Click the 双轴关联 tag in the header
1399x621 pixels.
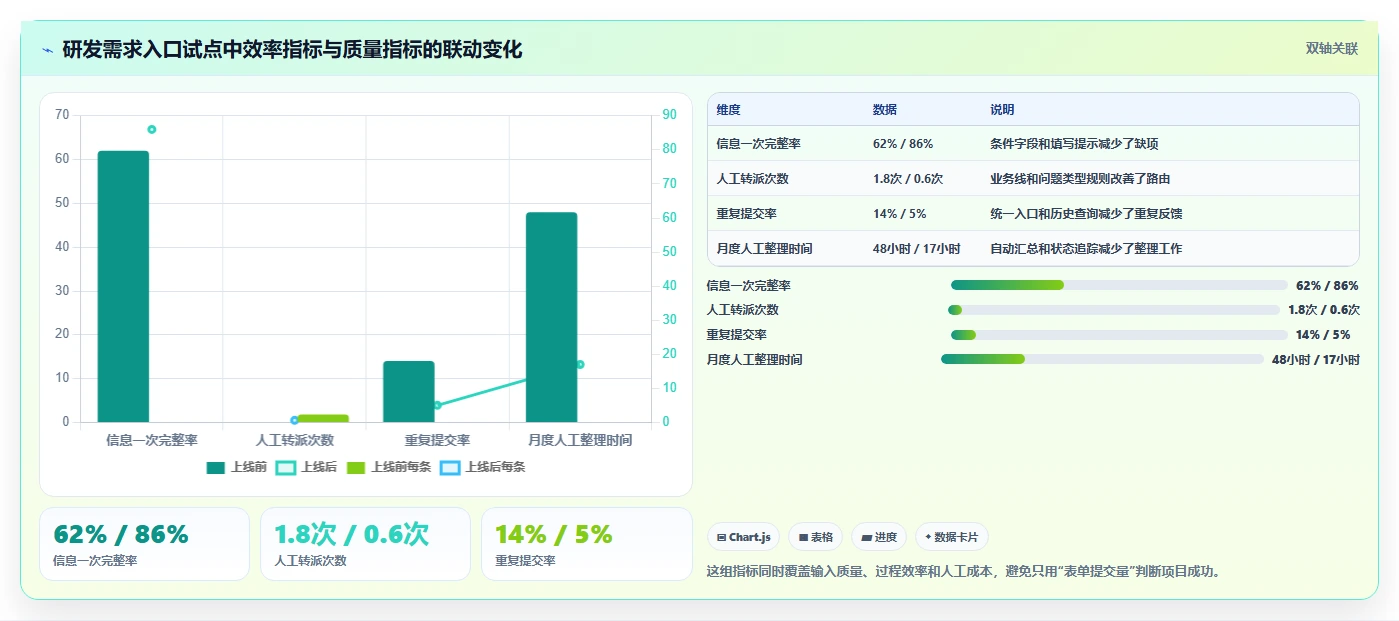click(1331, 48)
